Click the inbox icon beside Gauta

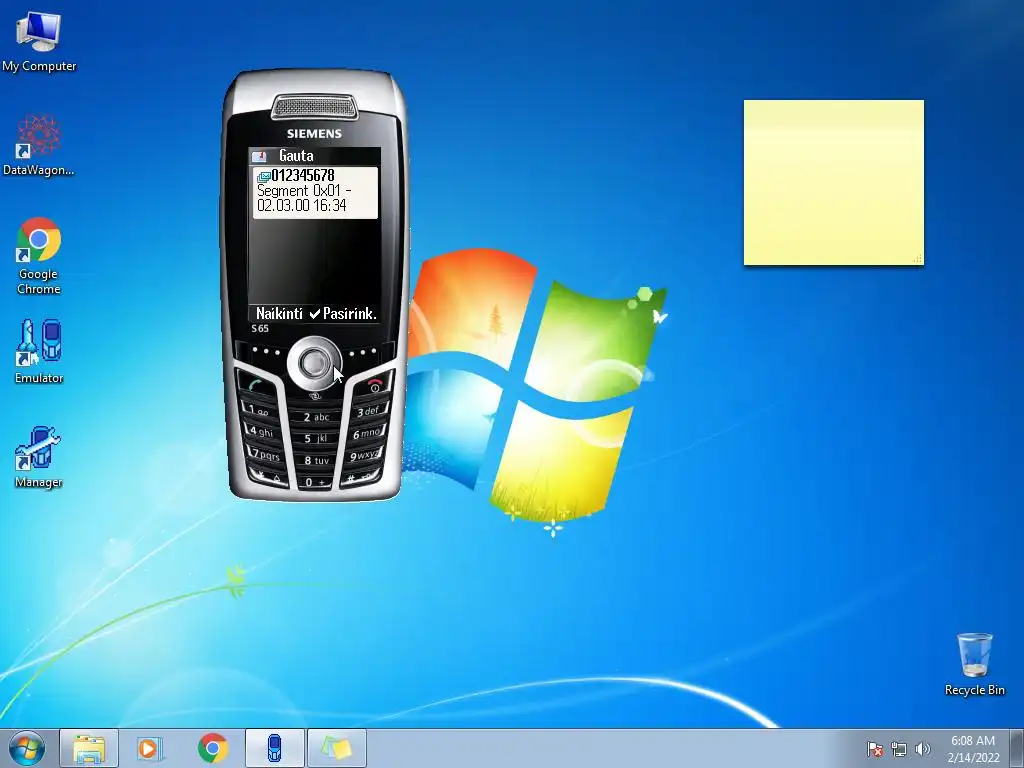(259, 156)
